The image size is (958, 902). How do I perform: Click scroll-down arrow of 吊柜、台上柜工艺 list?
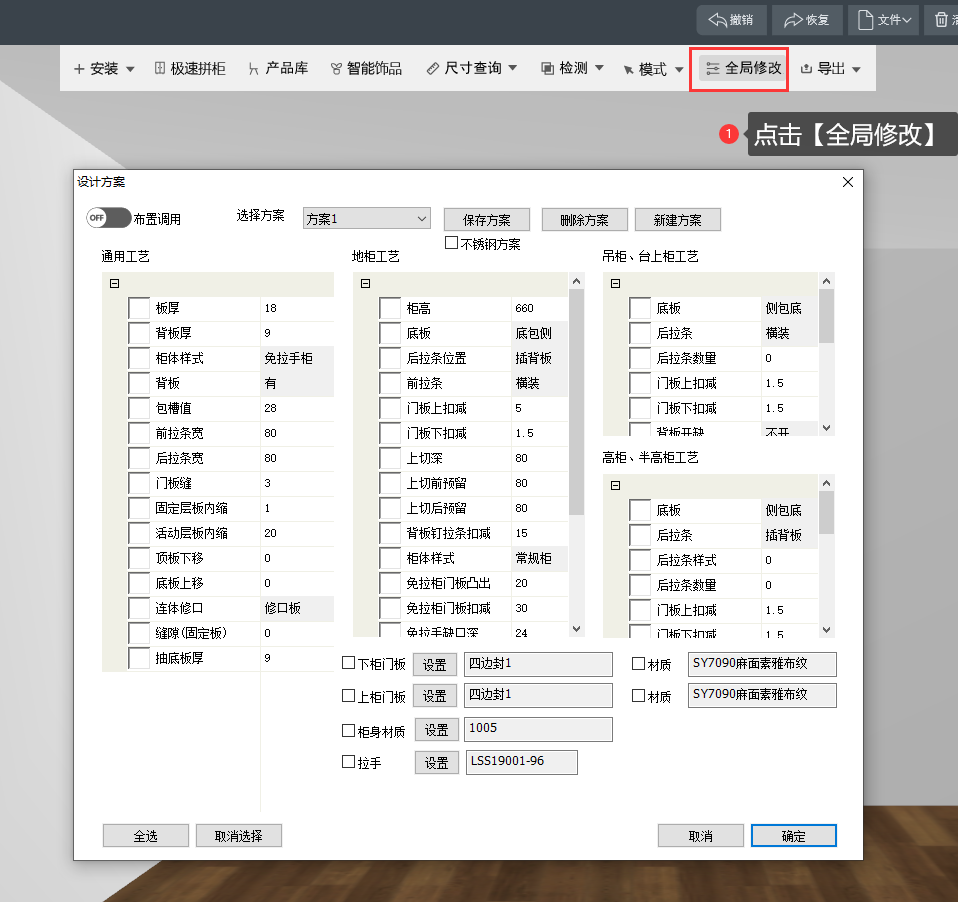coord(827,428)
